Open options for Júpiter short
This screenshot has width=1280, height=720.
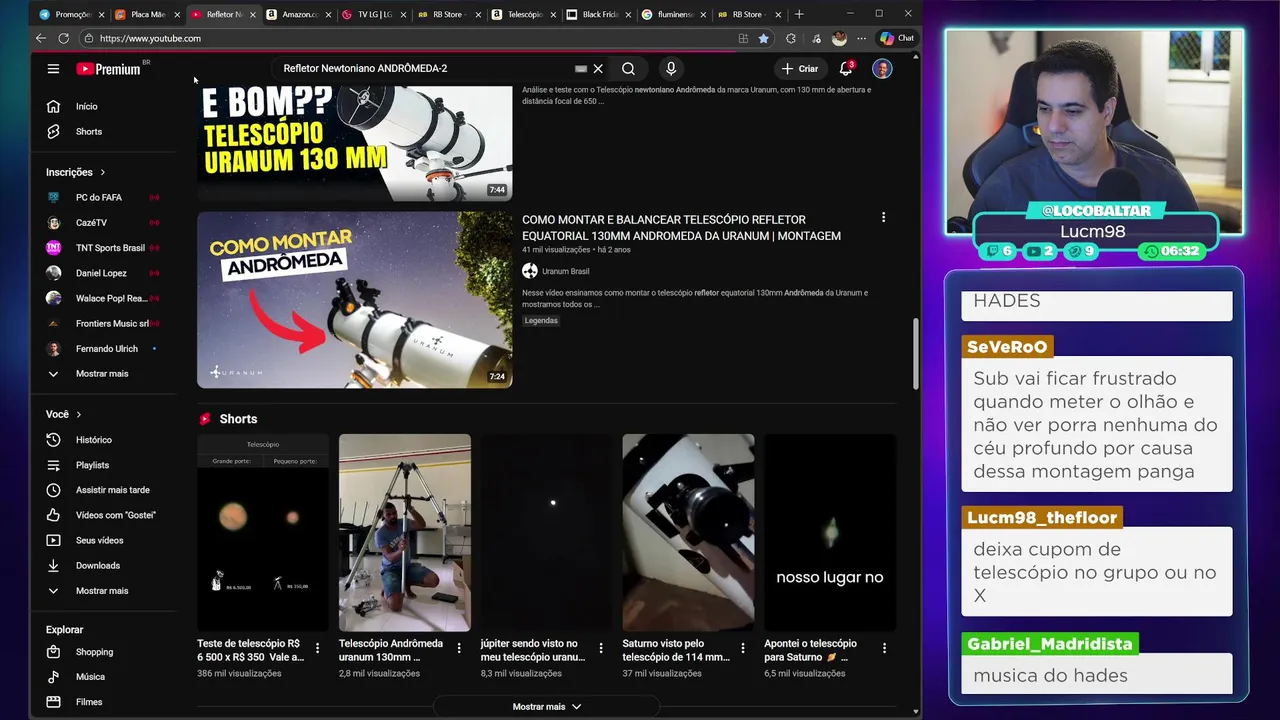click(601, 648)
